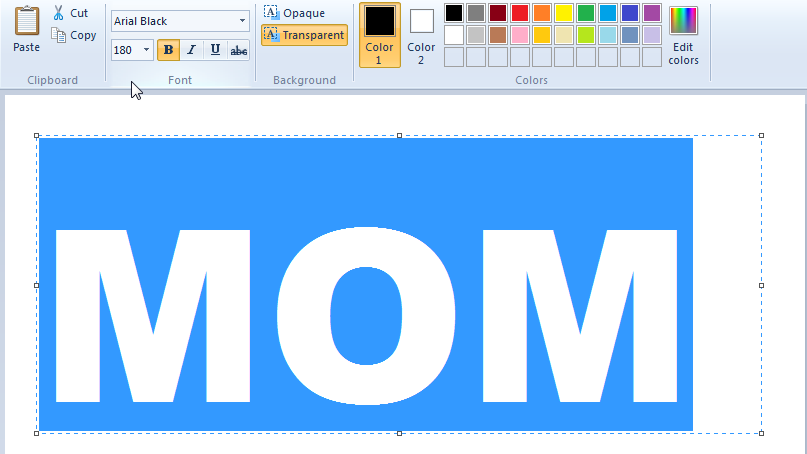Toggle Italic text formatting

click(x=191, y=50)
